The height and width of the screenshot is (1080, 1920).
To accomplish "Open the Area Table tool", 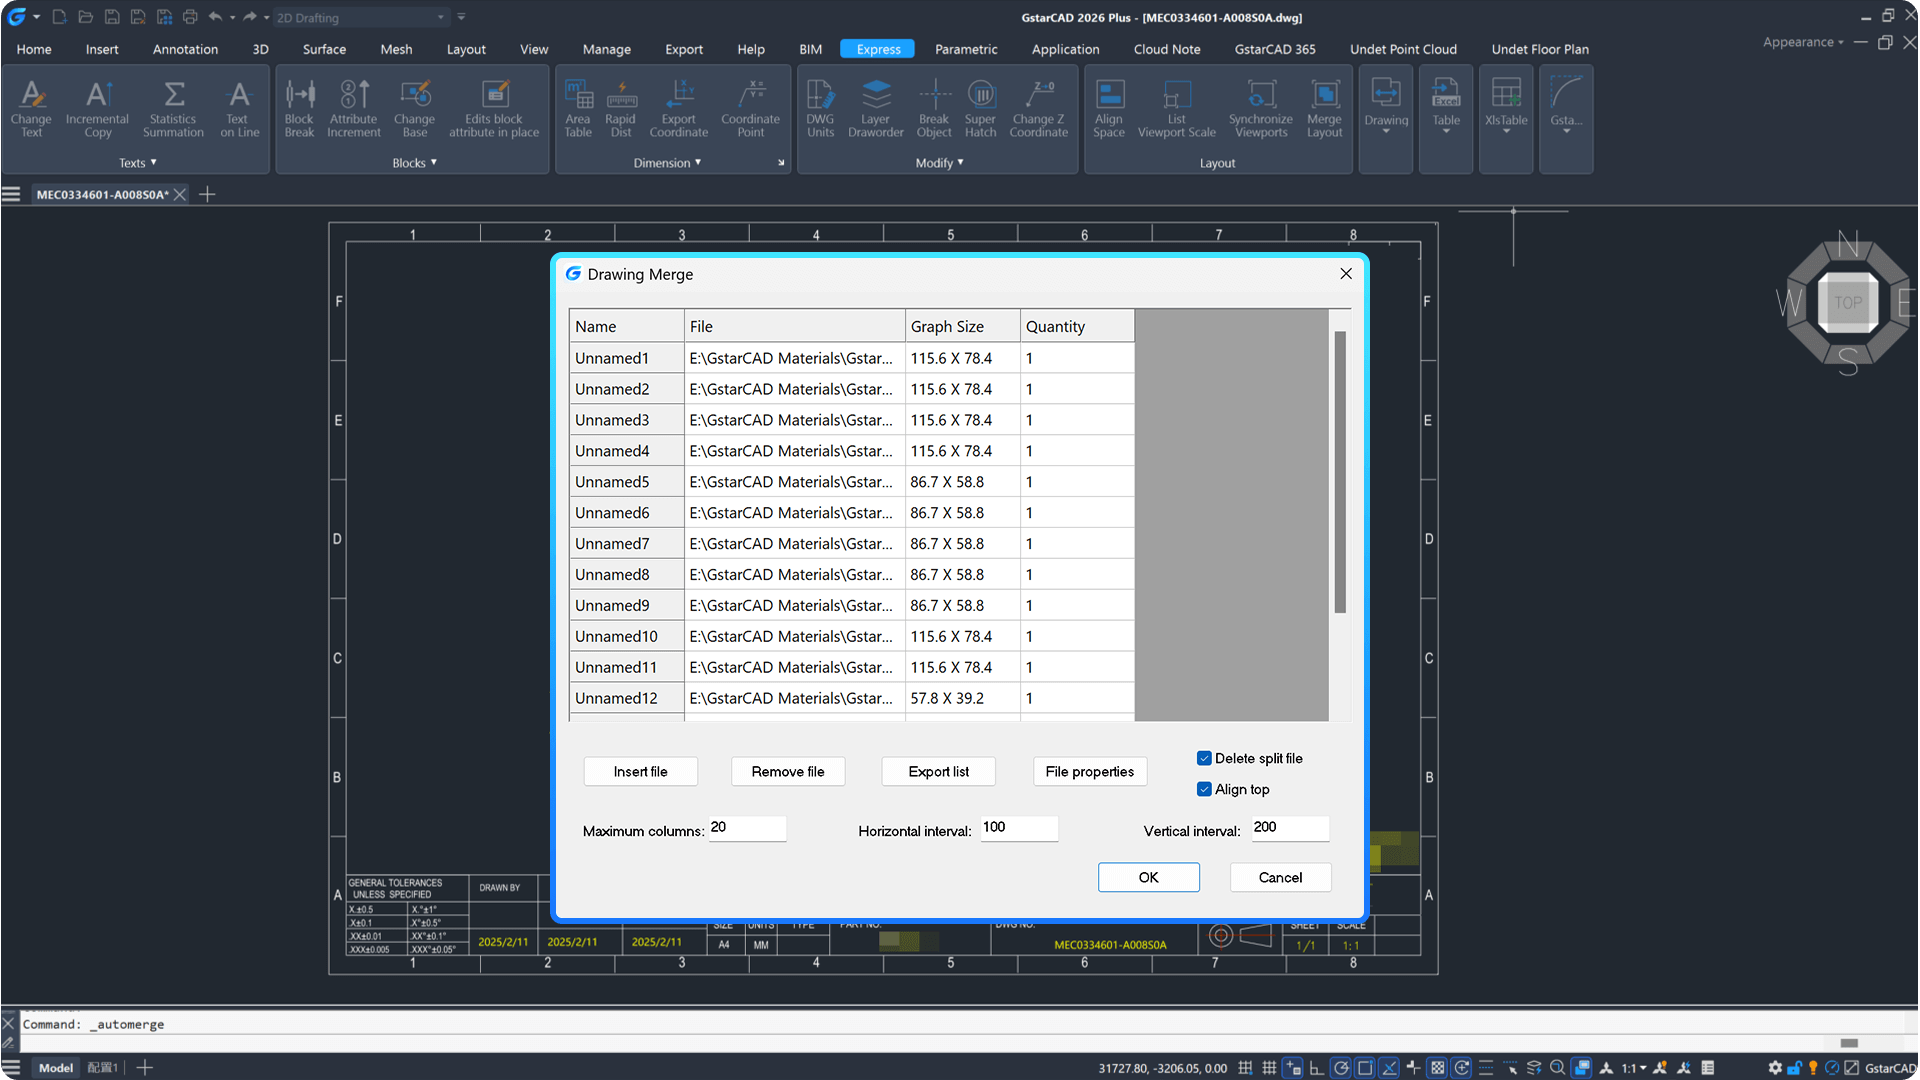I will click(x=578, y=107).
